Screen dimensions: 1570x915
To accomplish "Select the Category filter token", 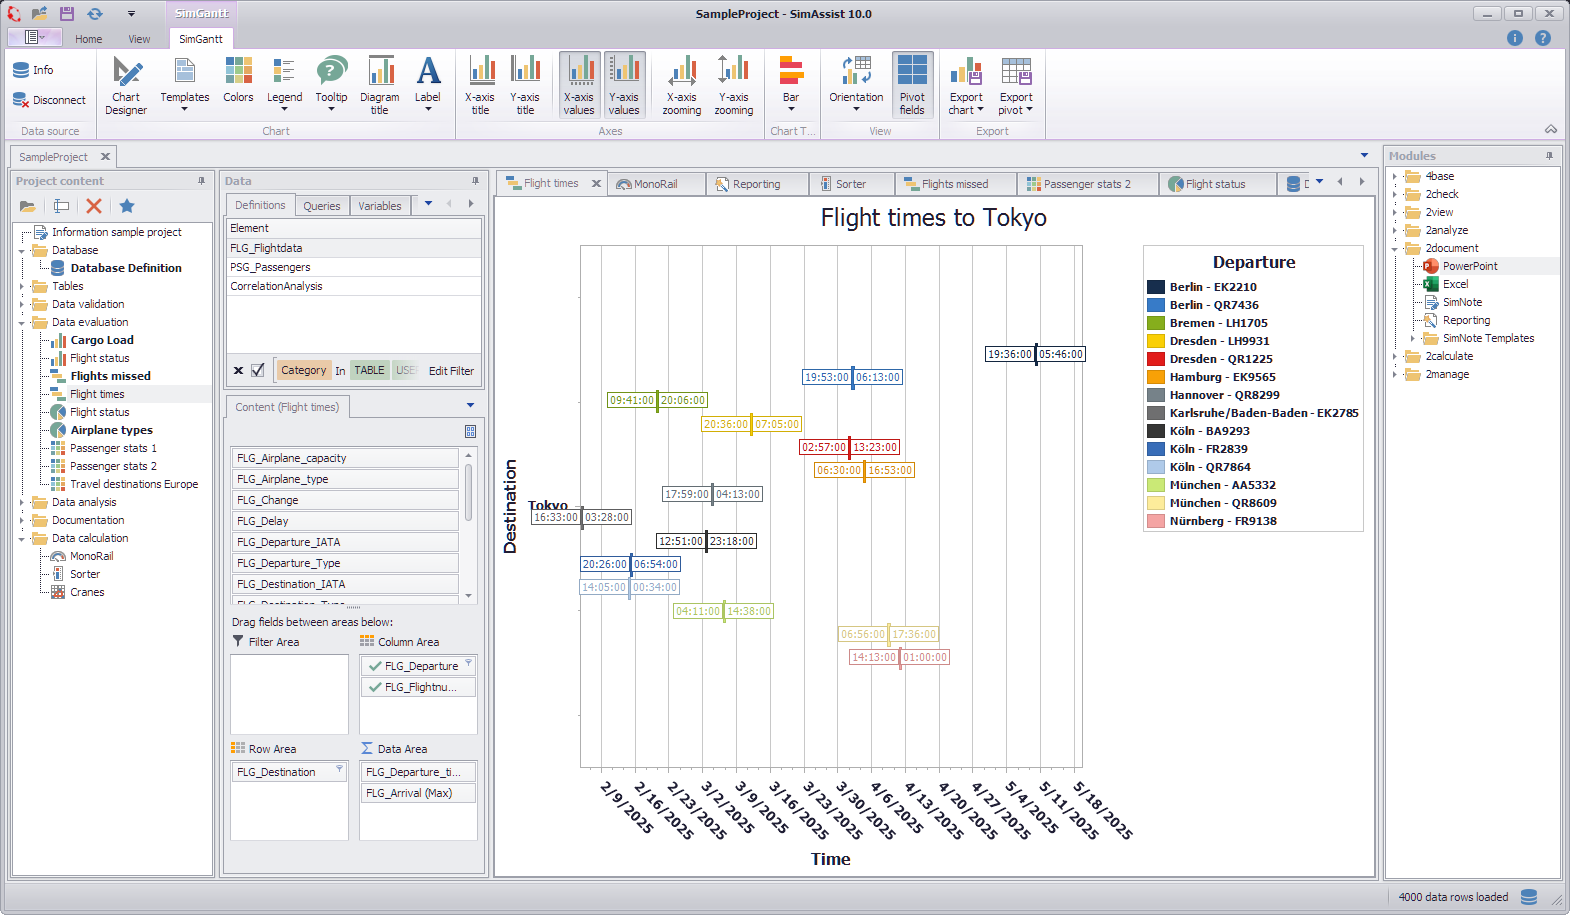I will (303, 370).
